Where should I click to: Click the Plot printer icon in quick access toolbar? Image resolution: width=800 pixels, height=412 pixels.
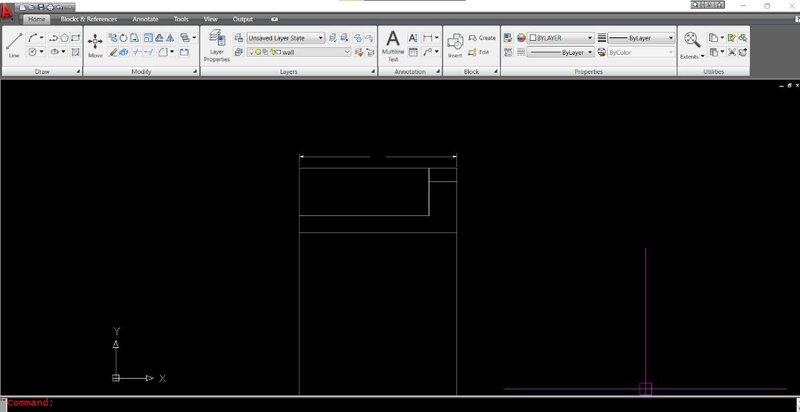point(49,7)
